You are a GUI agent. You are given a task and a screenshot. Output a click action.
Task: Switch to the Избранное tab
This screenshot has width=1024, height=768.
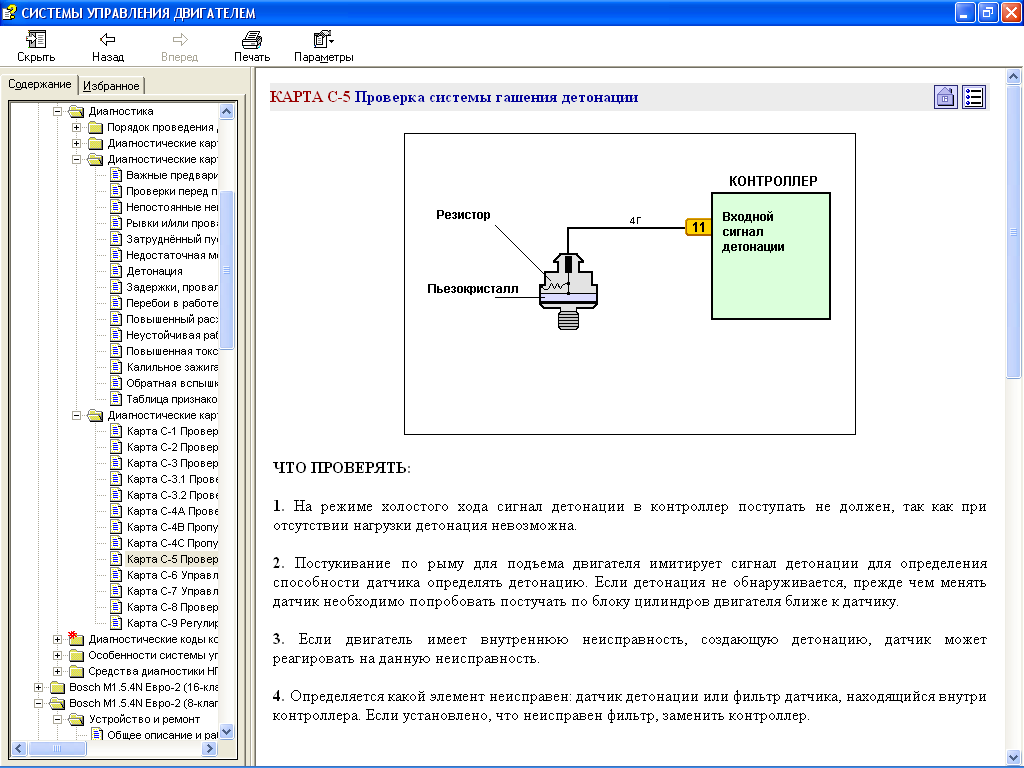coord(111,86)
